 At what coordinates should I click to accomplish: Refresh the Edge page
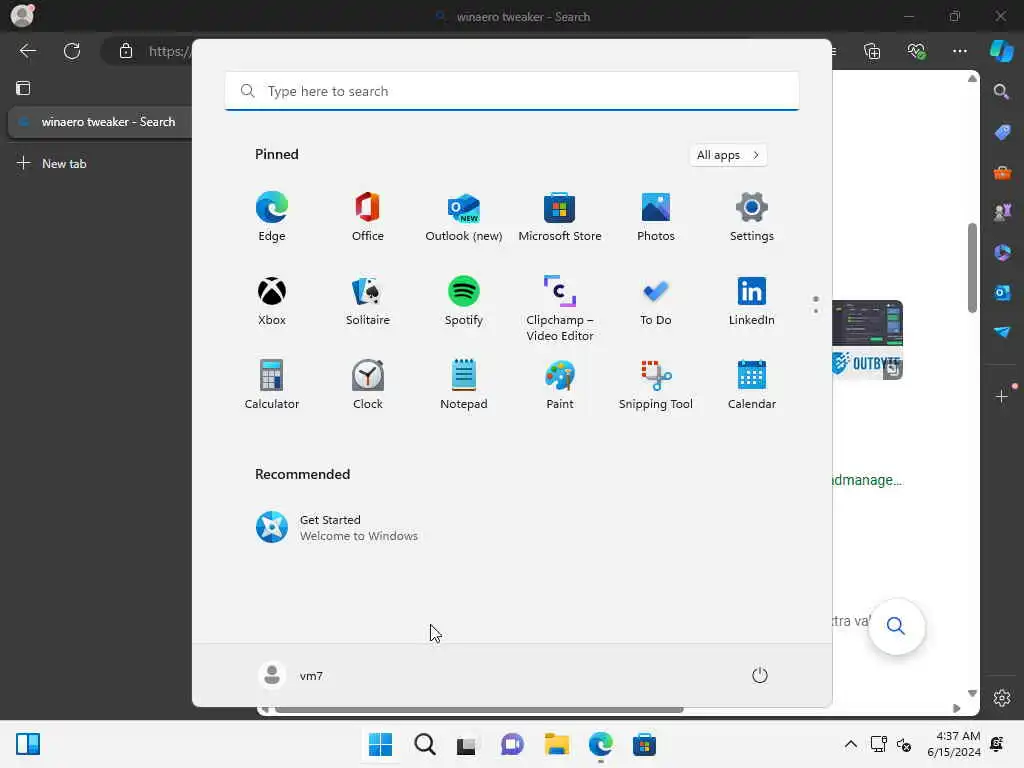(72, 51)
